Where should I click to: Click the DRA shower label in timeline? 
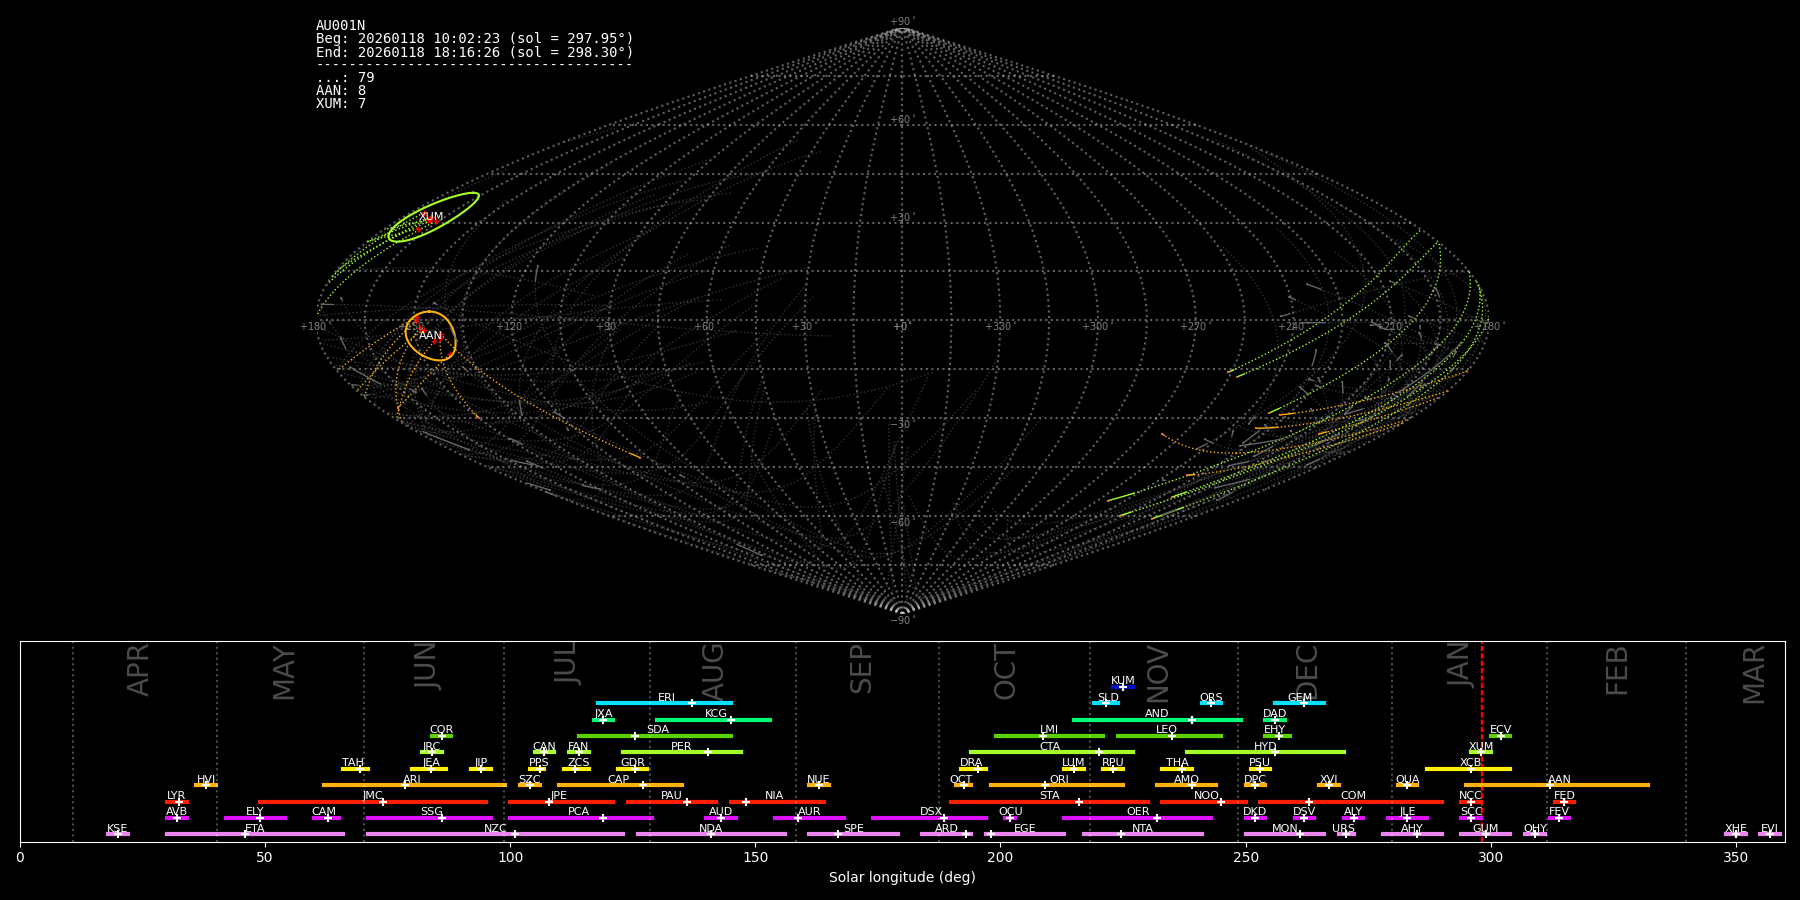point(971,763)
